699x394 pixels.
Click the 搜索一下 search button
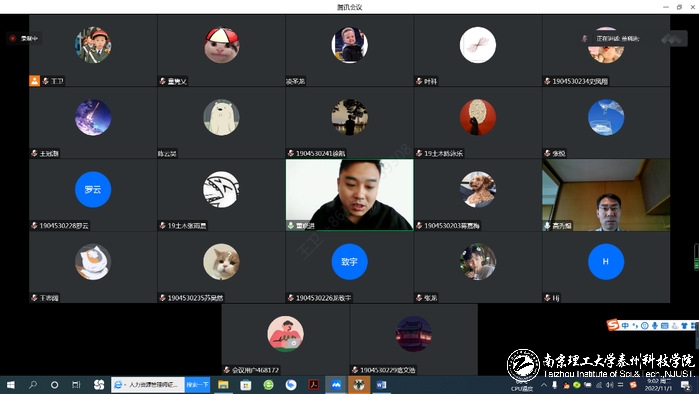pyautogui.click(x=197, y=385)
